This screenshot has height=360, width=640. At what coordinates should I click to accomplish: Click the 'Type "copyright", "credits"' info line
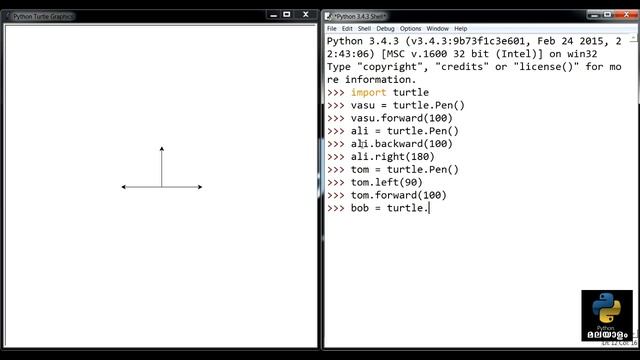474,73
